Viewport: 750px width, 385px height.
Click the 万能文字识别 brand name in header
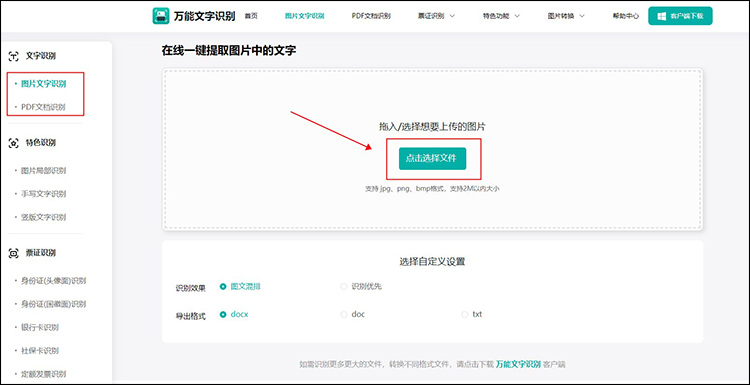(x=205, y=16)
